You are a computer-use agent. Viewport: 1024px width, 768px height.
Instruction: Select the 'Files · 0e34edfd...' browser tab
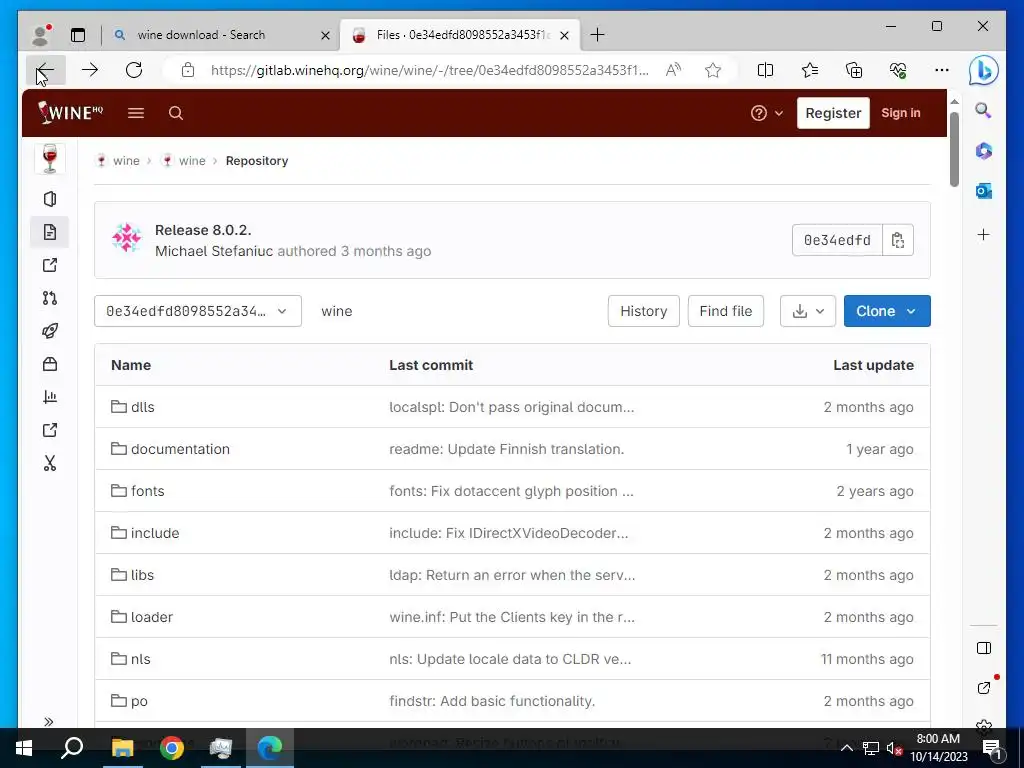pos(460,35)
